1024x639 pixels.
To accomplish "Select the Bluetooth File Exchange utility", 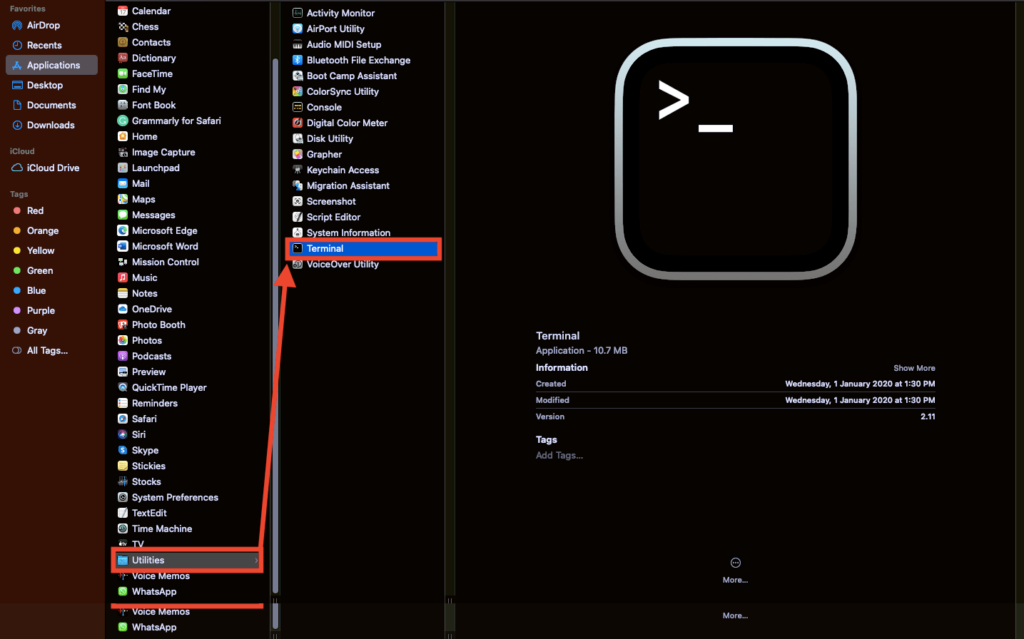I will [x=358, y=60].
